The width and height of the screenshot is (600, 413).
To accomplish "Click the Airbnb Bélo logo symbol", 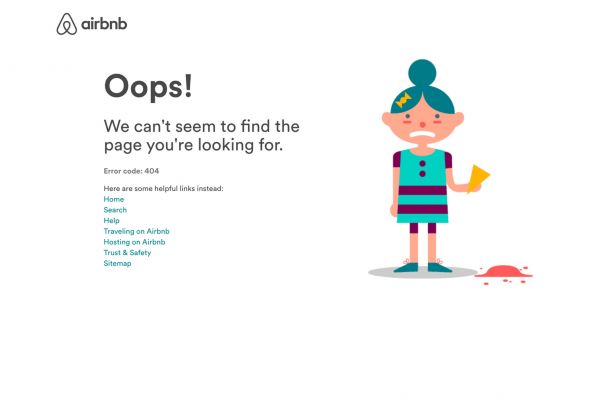I will coord(67,24).
